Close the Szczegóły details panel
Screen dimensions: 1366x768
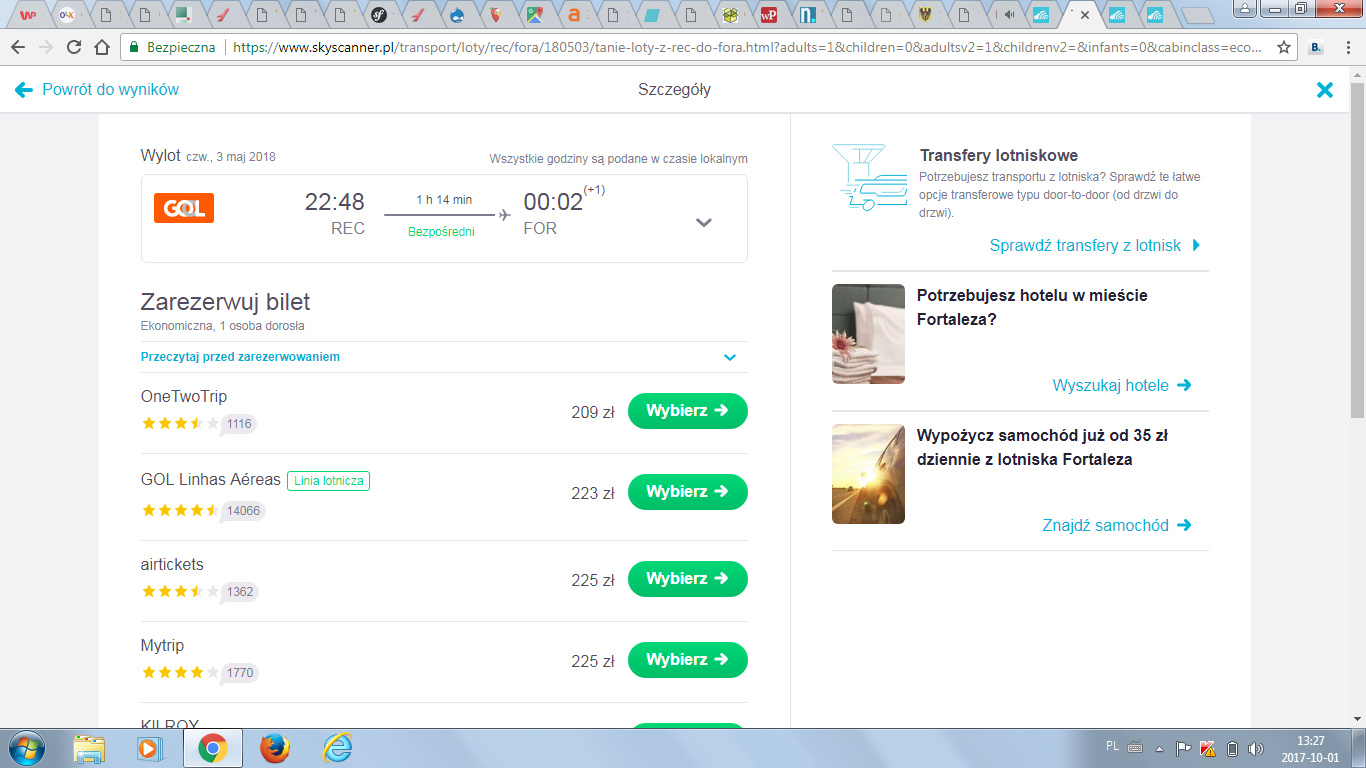(1325, 90)
